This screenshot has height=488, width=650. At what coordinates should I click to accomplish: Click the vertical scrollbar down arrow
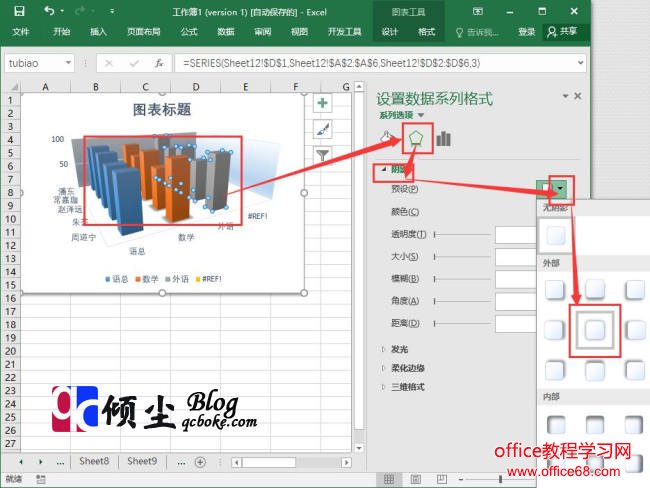click(359, 448)
